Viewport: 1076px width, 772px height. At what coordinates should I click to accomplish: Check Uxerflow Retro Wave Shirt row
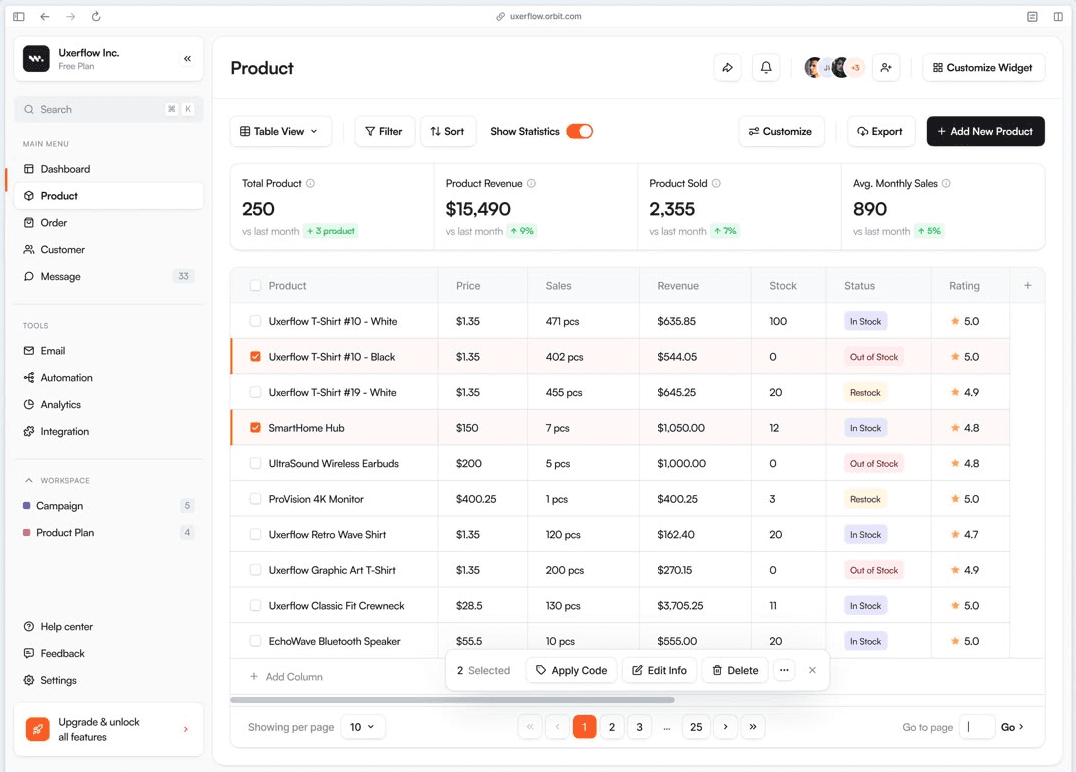(255, 535)
